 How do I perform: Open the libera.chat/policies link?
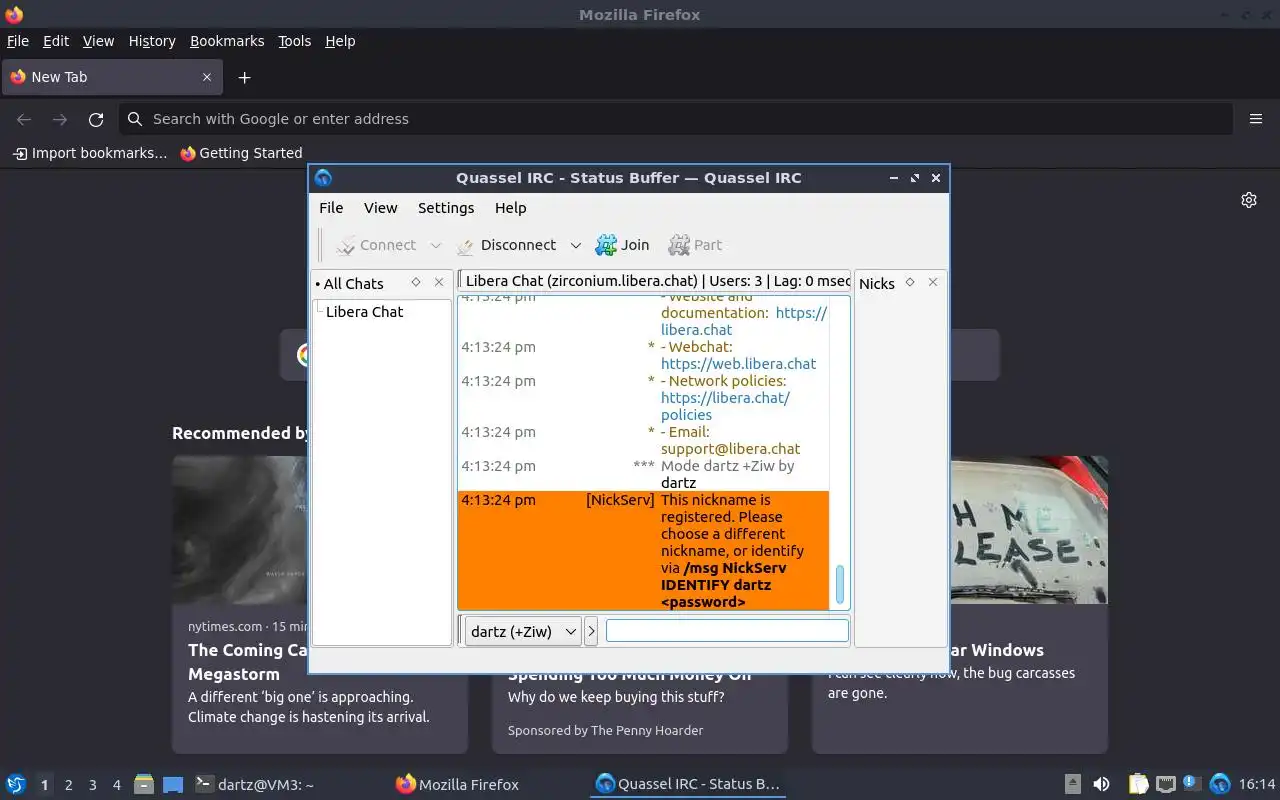[x=725, y=406]
